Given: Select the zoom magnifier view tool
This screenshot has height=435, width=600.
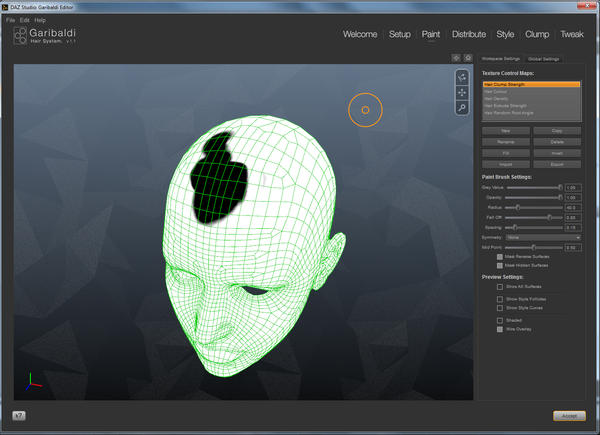Looking at the screenshot, I should pyautogui.click(x=462, y=108).
